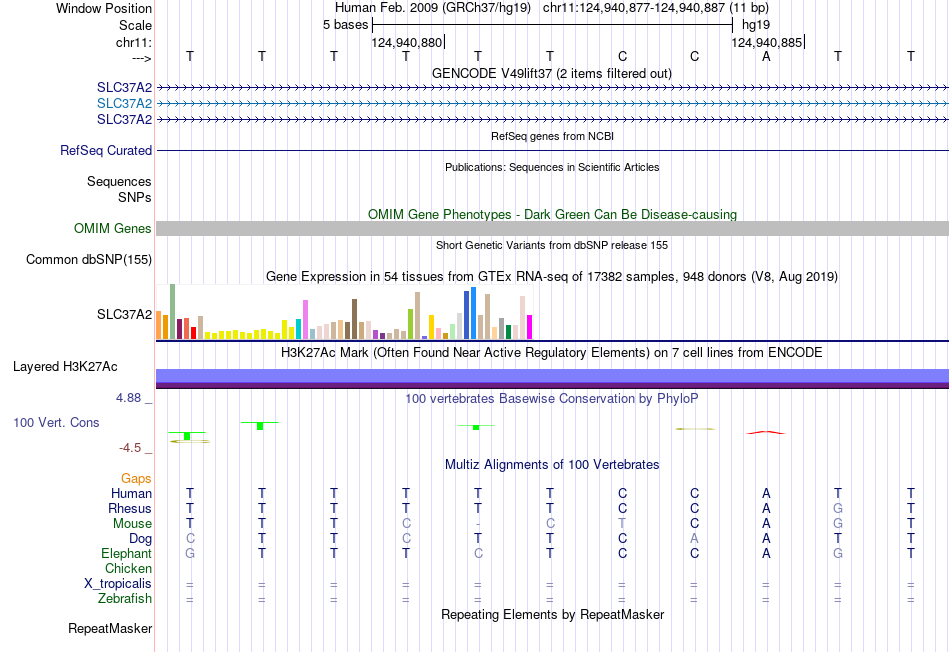Click the tallest green GTEx expression bar
Viewport: 950px width, 652px height.
pos(173,311)
